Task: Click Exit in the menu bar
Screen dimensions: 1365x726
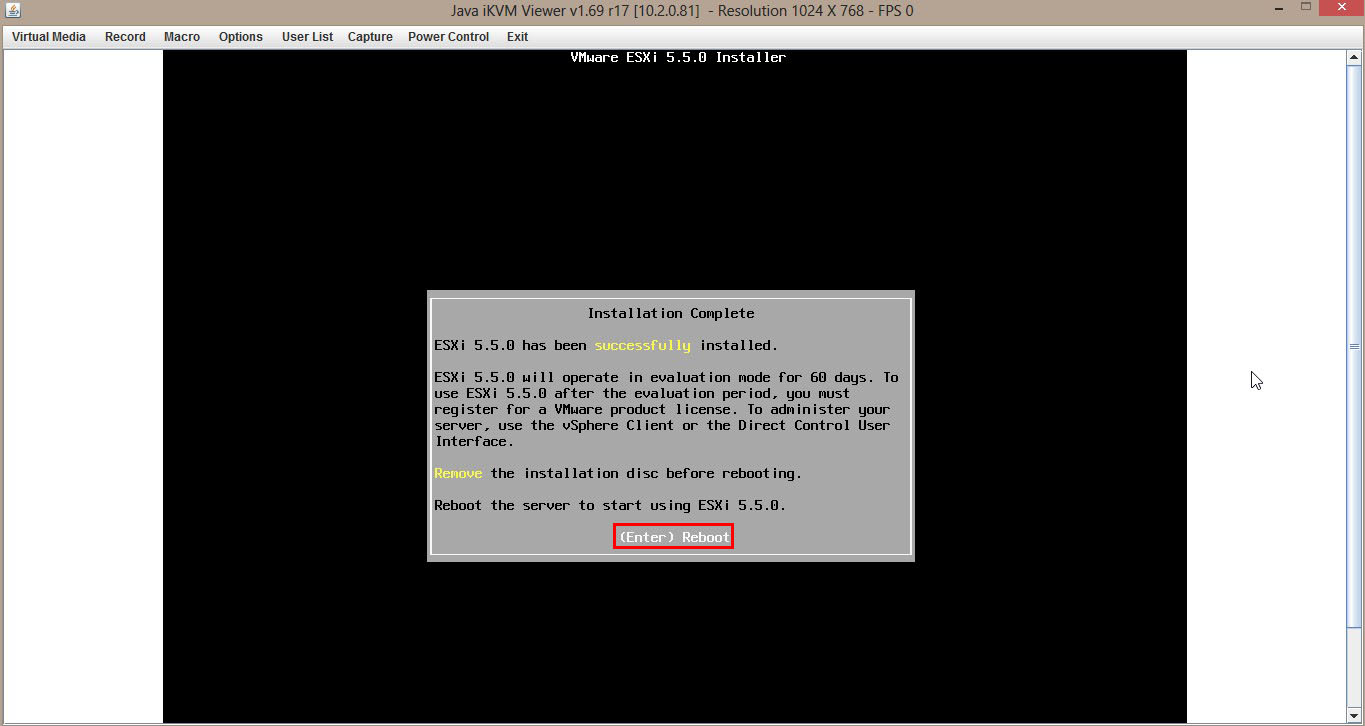Action: 517,37
